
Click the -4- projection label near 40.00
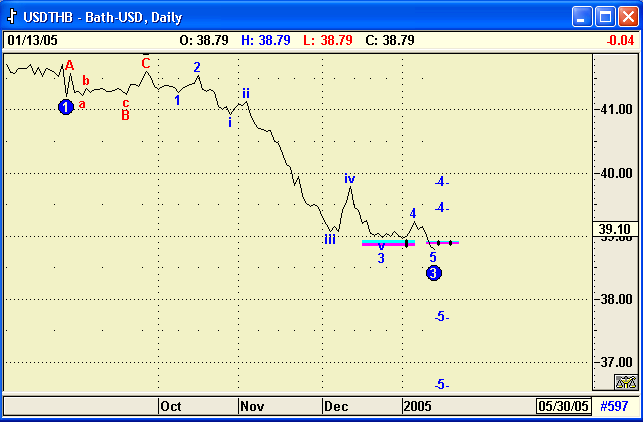tap(442, 181)
